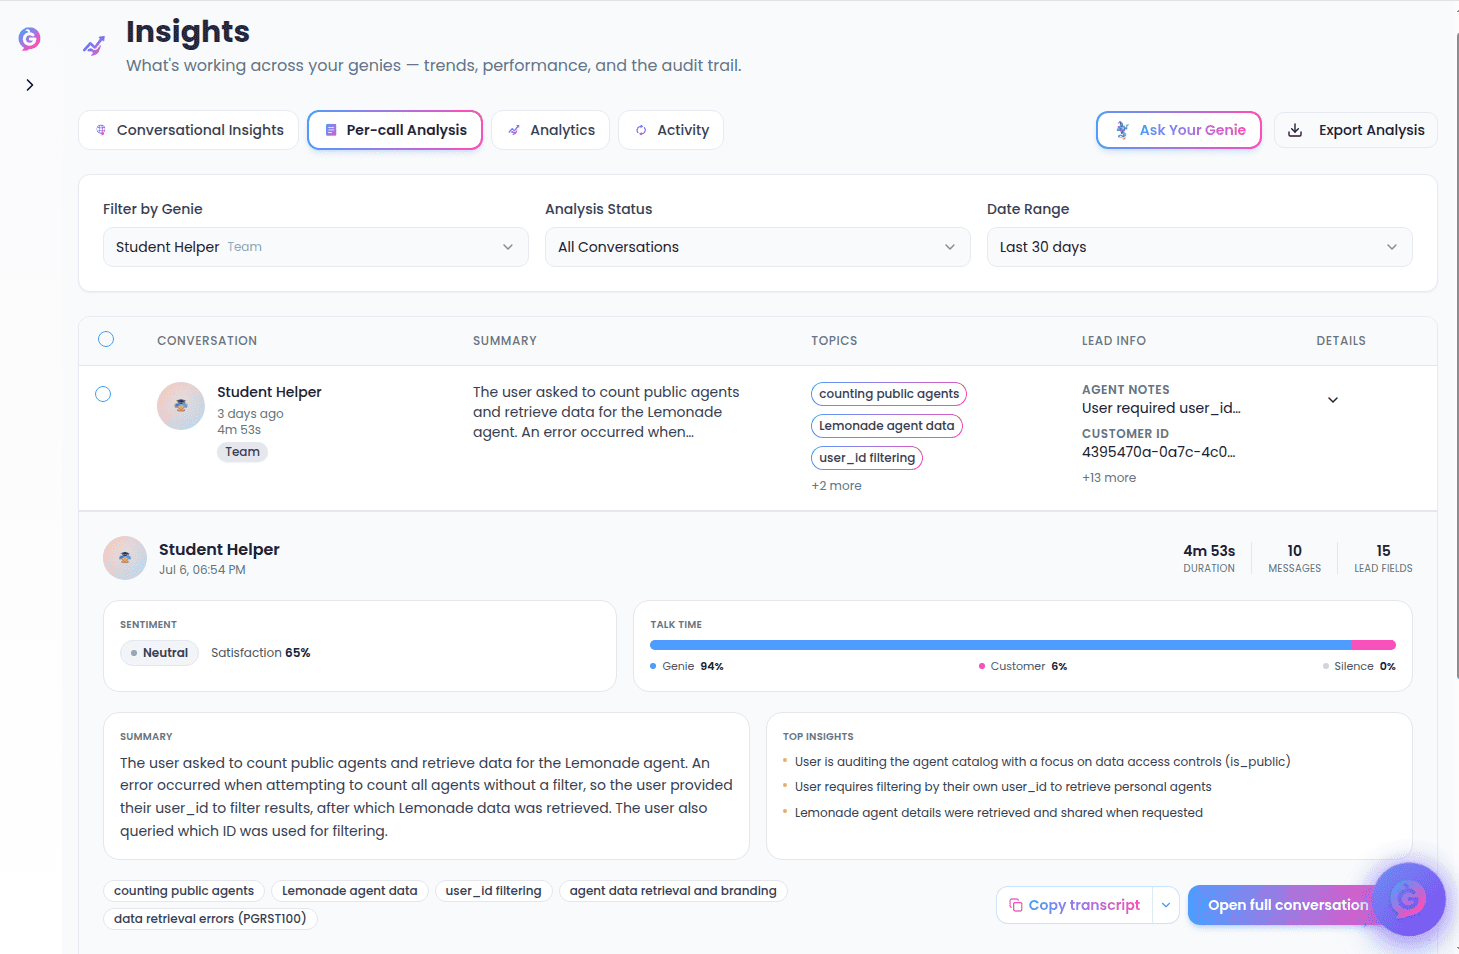Select the Student Helper conversation row checkbox

[103, 394]
